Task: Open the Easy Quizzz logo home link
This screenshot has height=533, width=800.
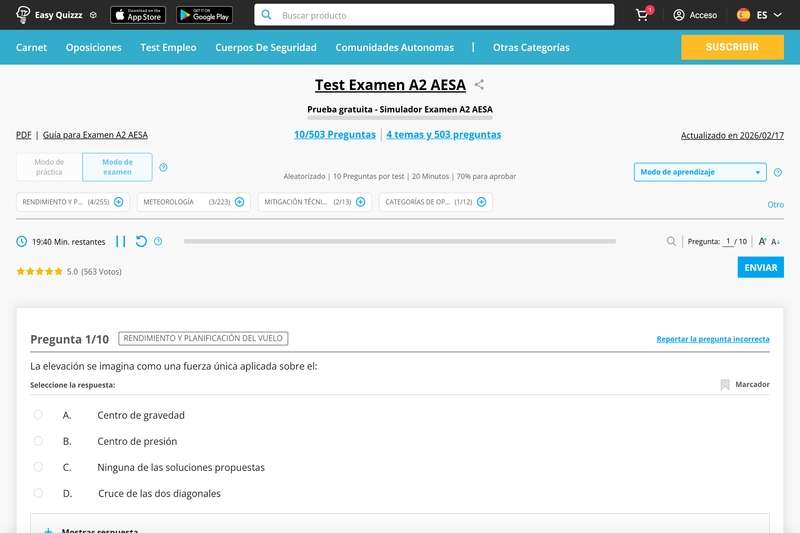Action: [49, 15]
